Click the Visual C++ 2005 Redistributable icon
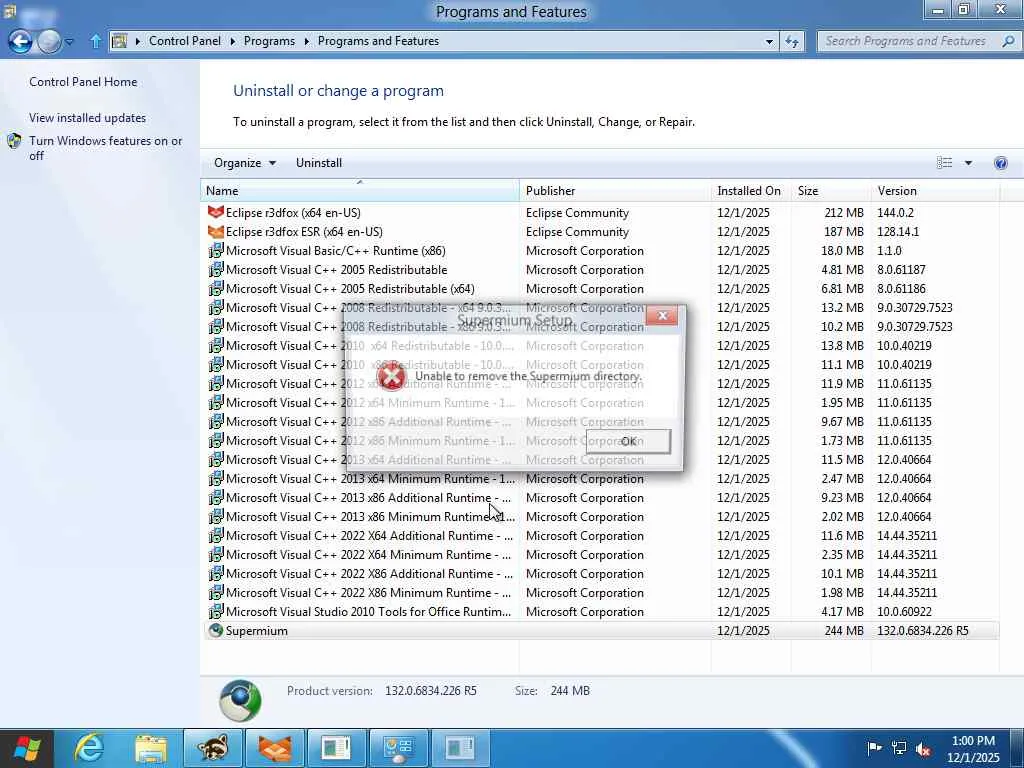The image size is (1024, 768). point(216,270)
